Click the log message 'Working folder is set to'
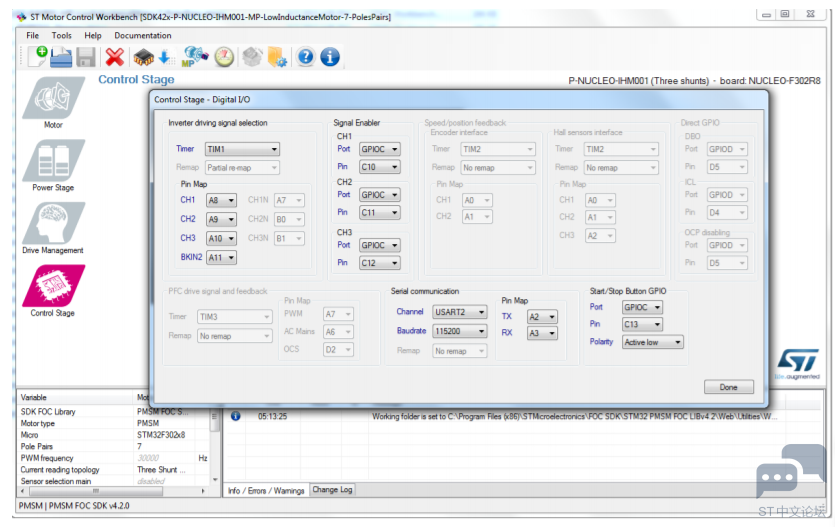 pyautogui.click(x=575, y=417)
